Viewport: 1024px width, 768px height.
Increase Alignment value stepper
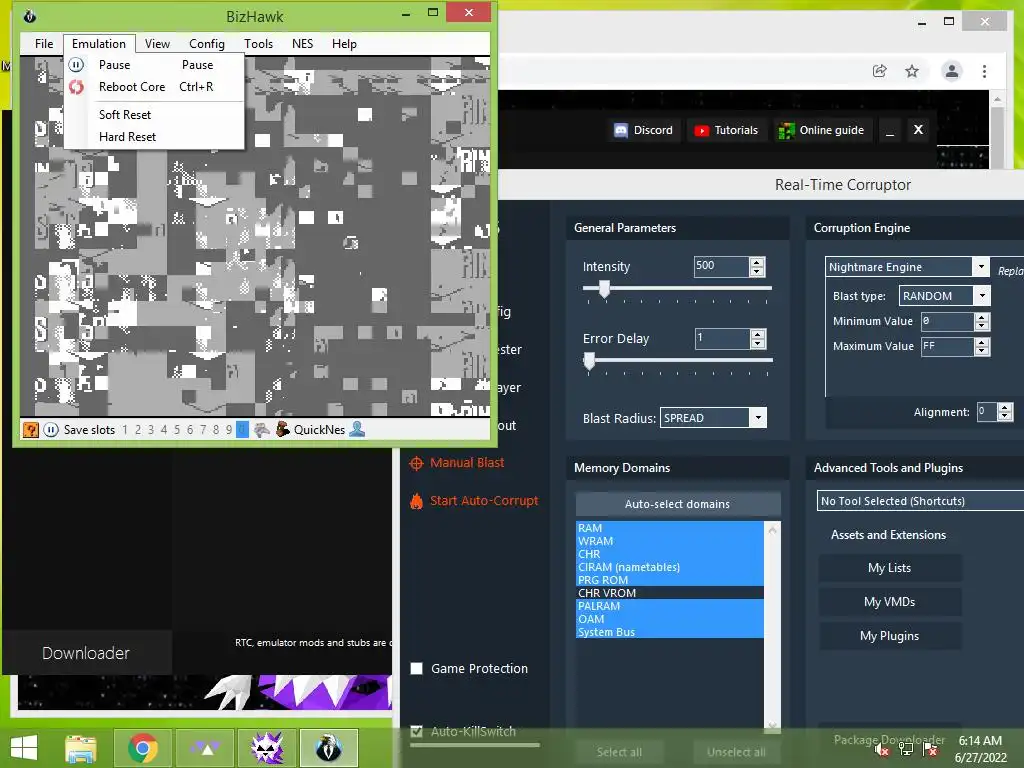[1005, 408]
